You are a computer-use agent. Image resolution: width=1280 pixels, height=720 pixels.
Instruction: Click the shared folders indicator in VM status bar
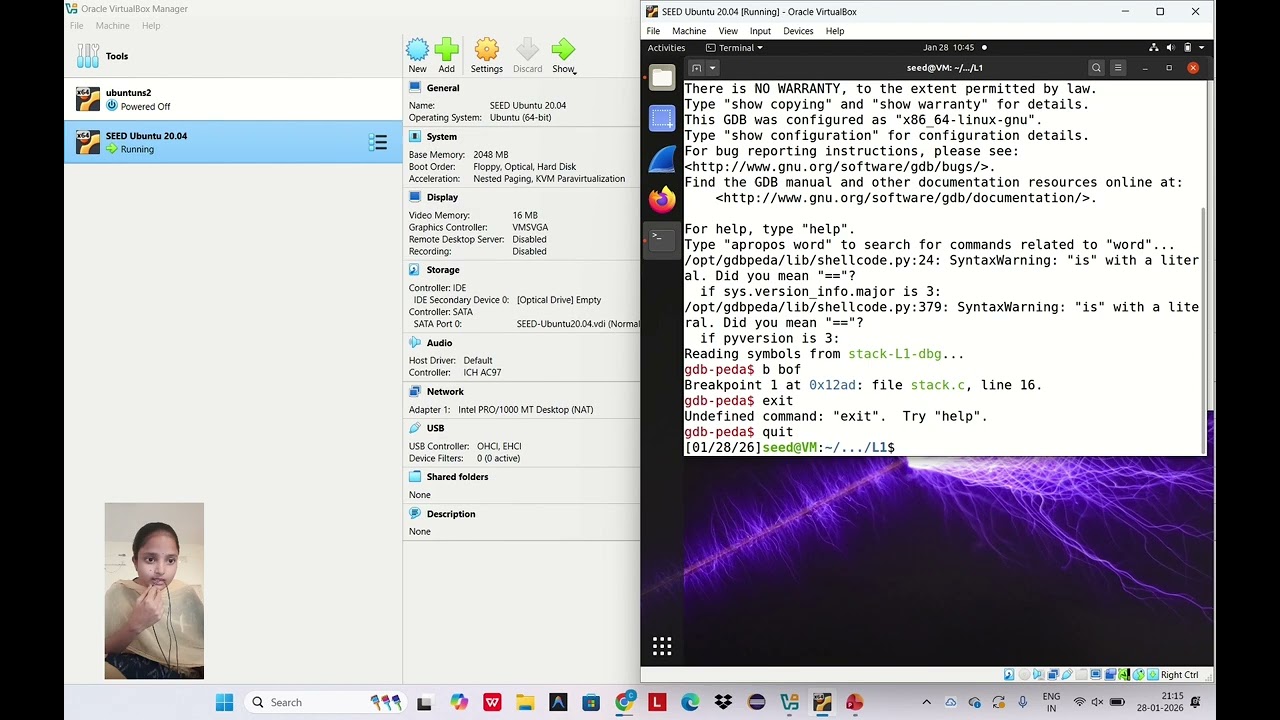point(1082,675)
